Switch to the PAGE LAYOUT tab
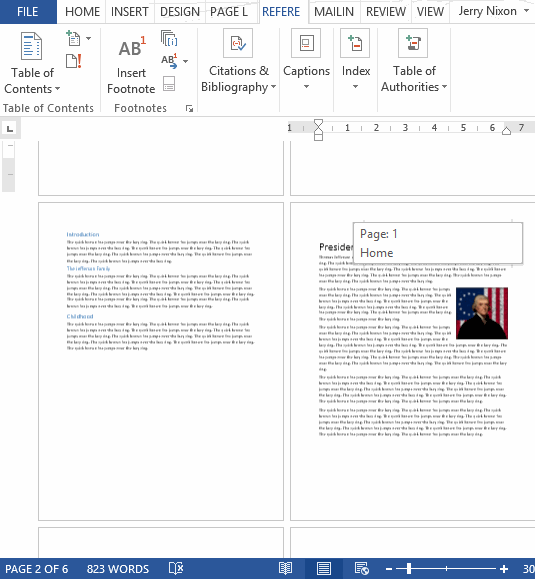535x579 pixels. point(229,12)
